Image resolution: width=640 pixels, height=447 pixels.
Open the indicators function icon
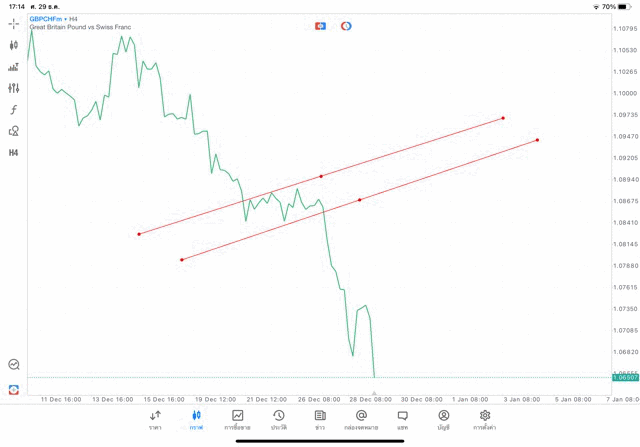pyautogui.click(x=14, y=110)
